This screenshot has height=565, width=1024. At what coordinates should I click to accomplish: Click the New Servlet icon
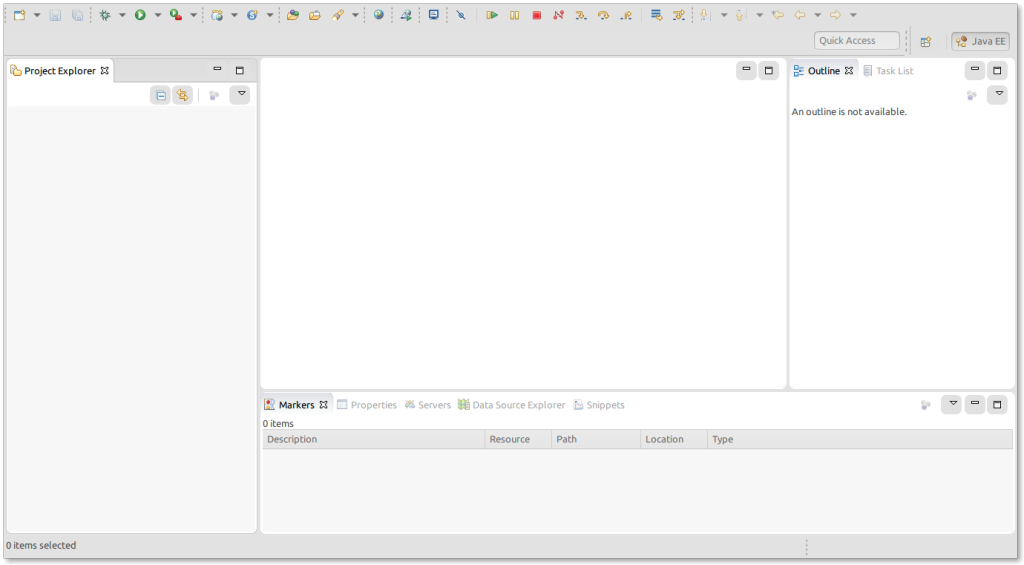coord(252,15)
